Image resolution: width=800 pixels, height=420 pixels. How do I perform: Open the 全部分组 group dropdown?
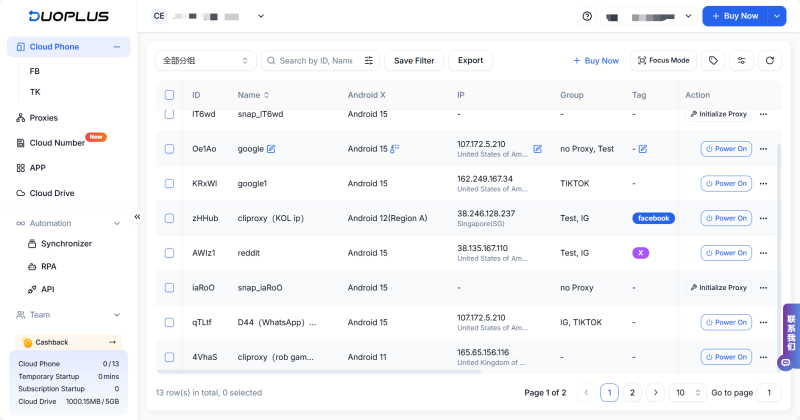point(205,61)
